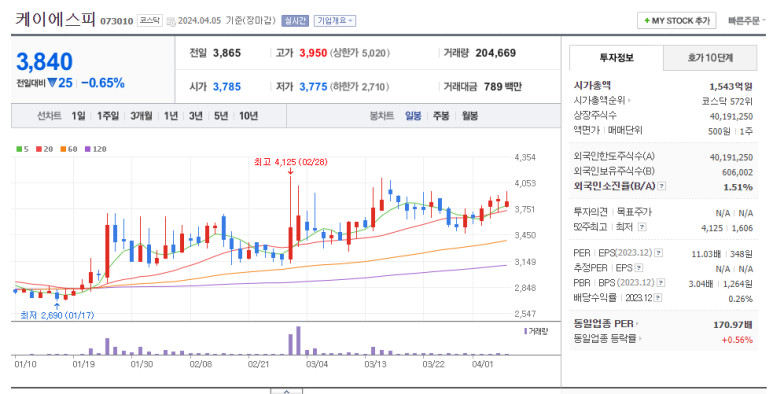Open the 기업개요 dropdown

point(335,21)
